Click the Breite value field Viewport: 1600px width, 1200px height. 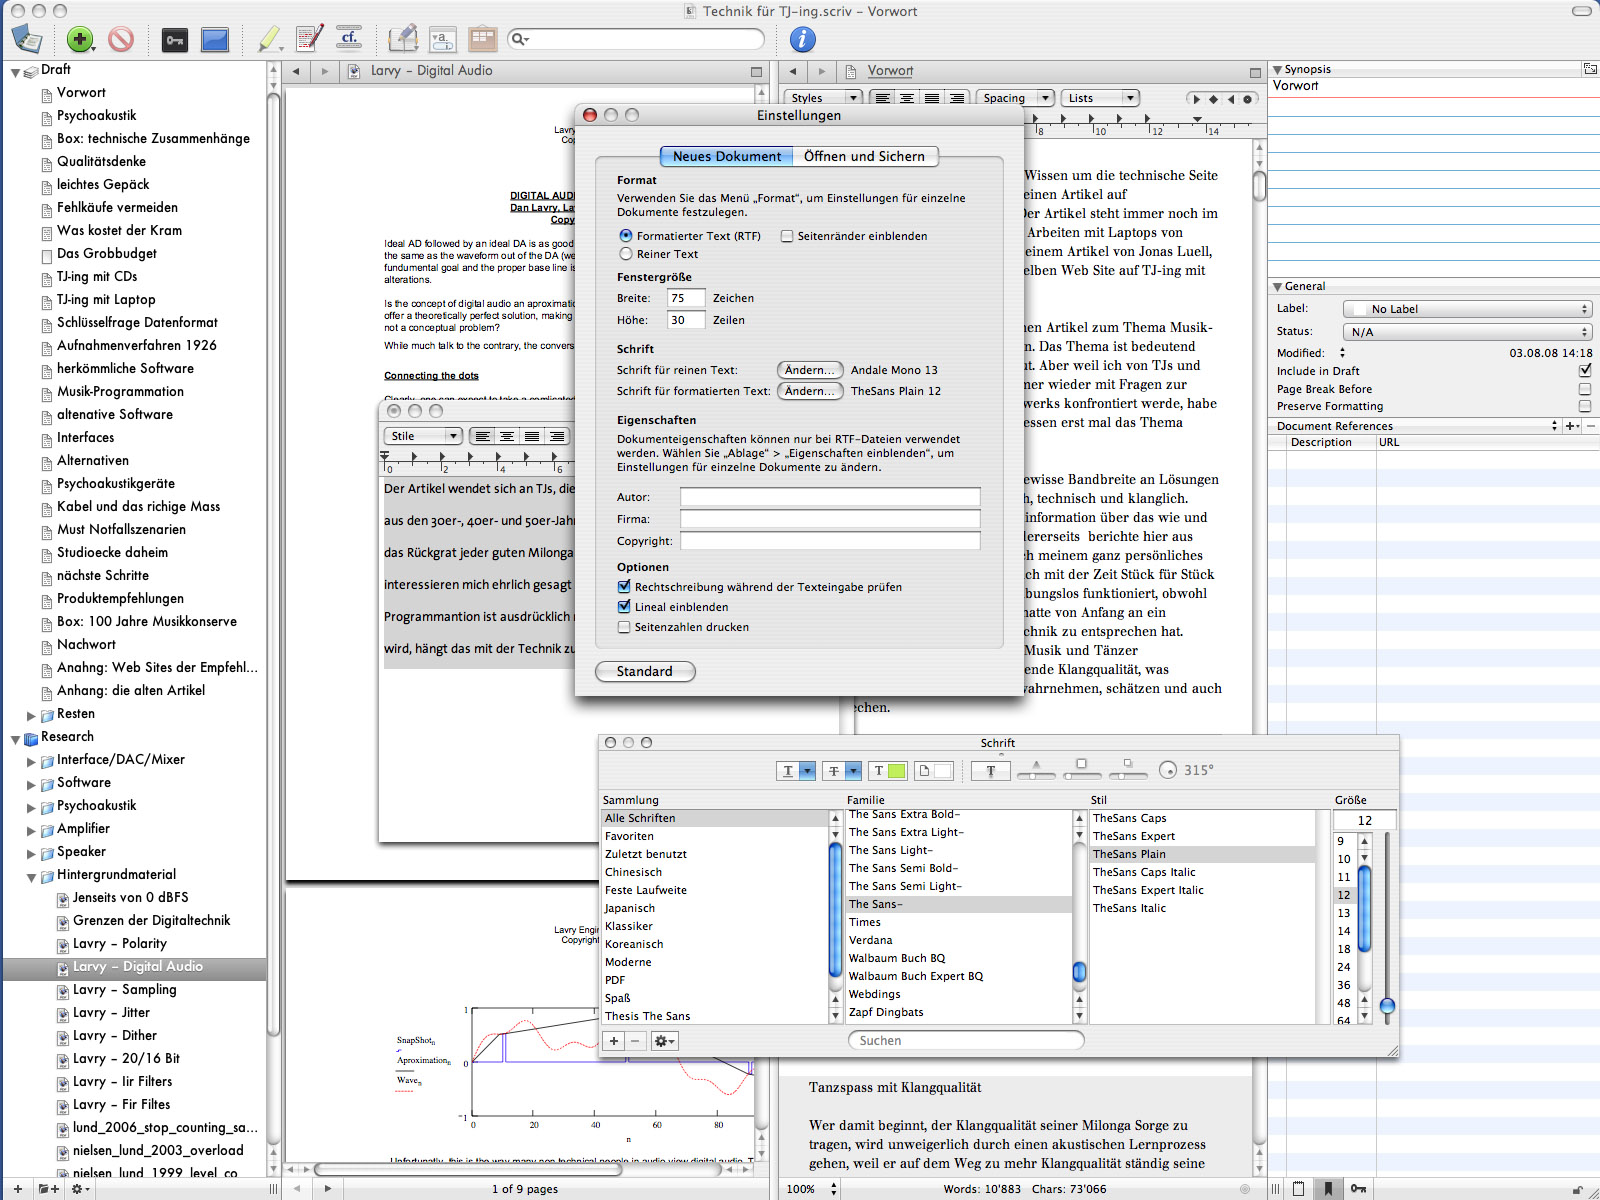tap(686, 298)
